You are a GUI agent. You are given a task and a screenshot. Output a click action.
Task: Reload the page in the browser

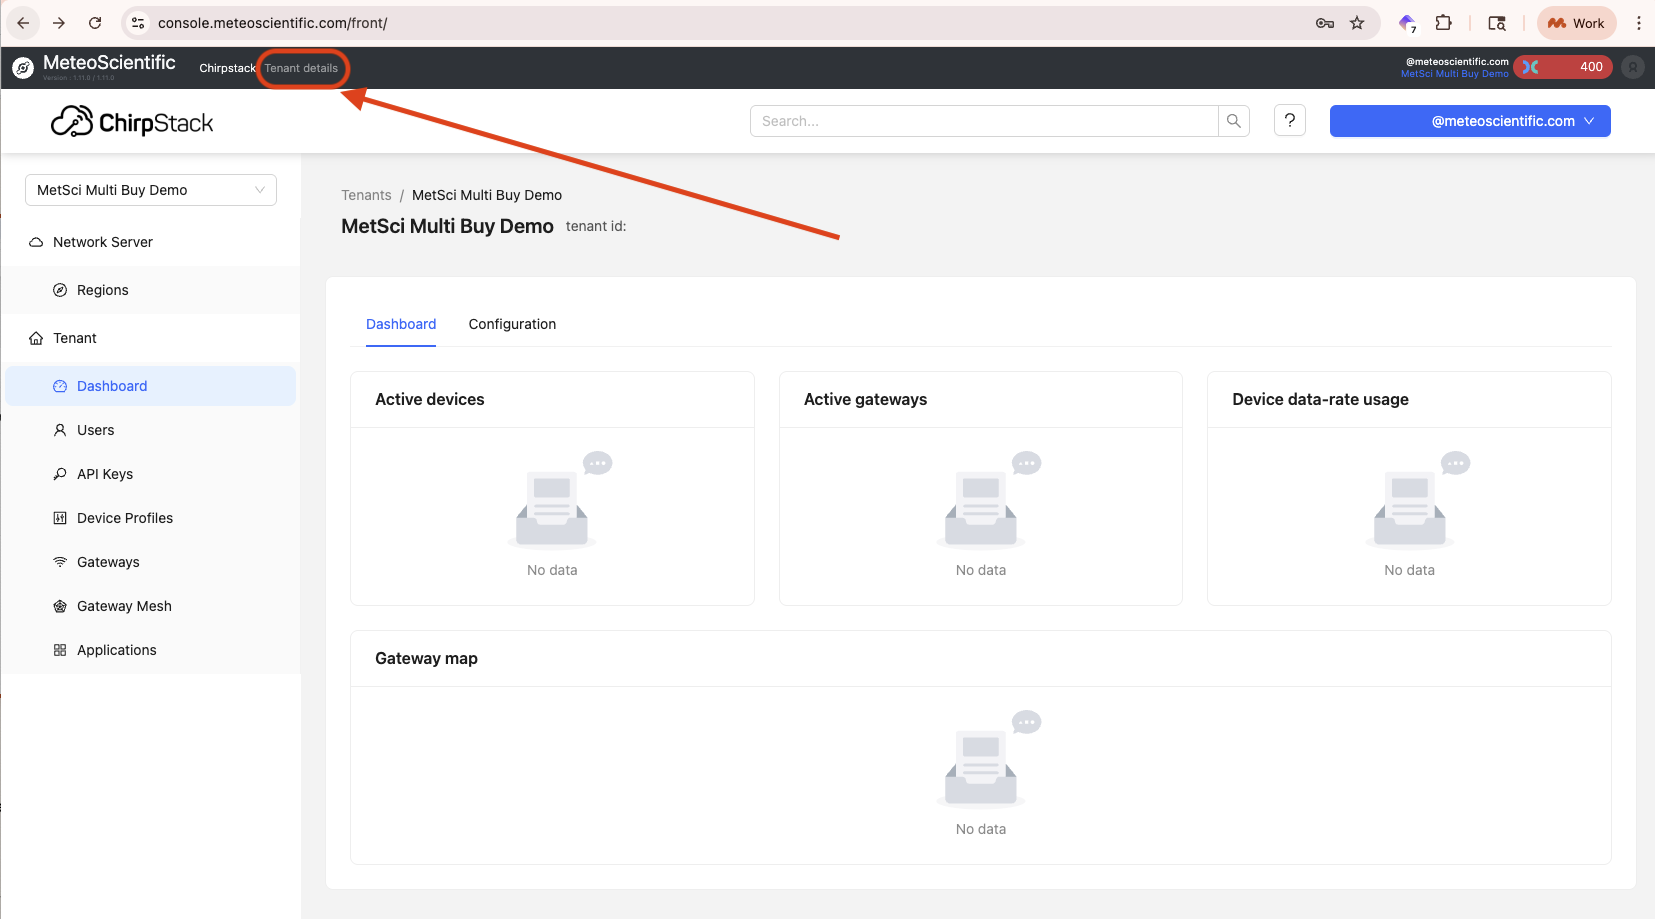95,23
